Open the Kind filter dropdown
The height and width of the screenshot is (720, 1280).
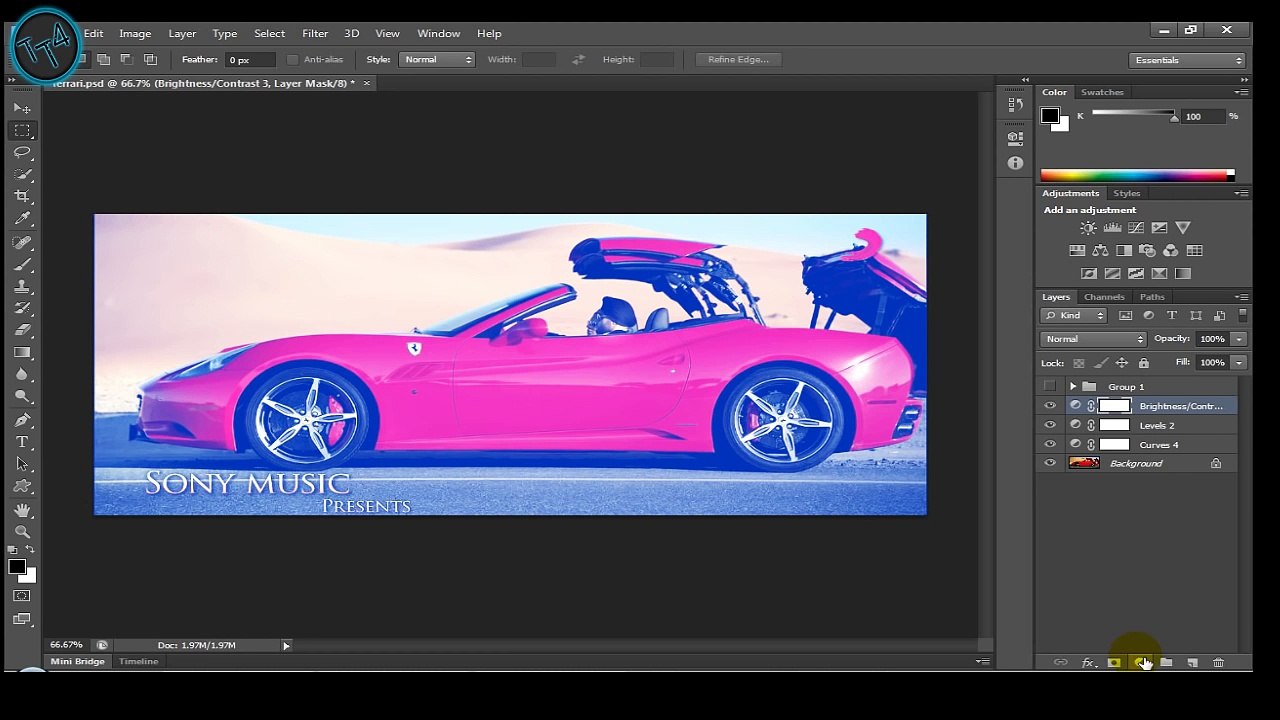(x=1073, y=316)
